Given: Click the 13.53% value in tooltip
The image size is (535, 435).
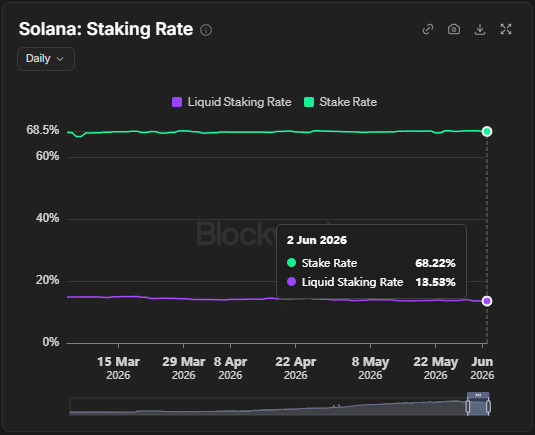Looking at the screenshot, I should pos(435,282).
